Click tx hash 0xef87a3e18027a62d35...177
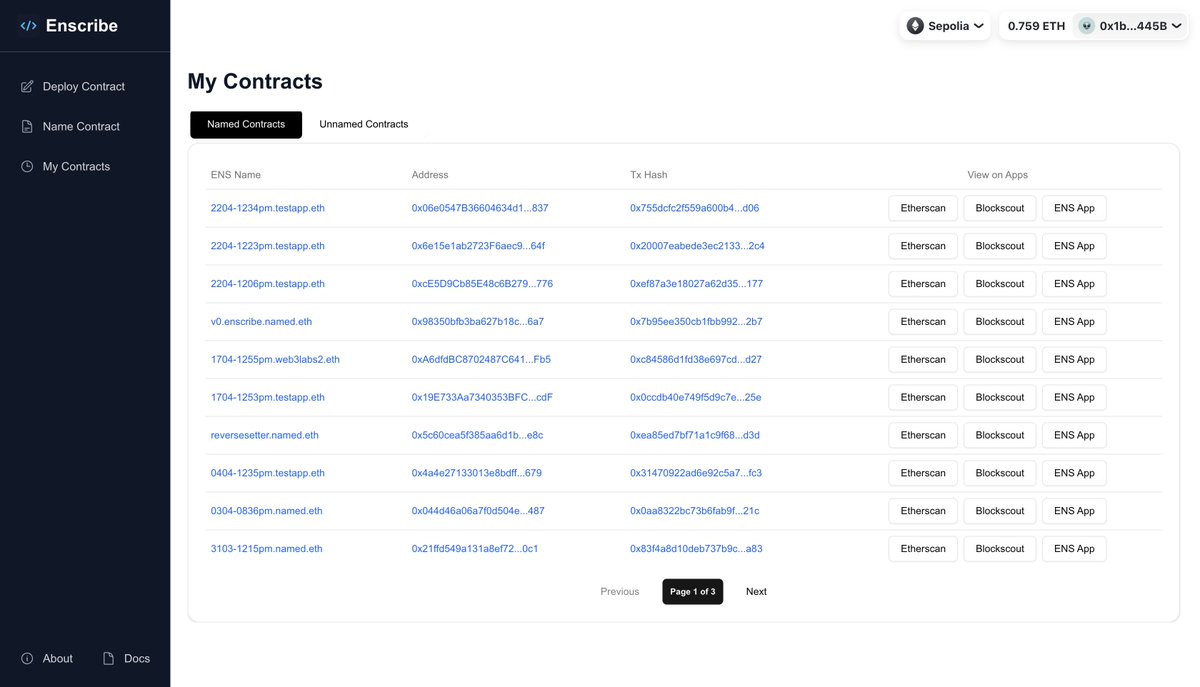Screen dimensions: 1200x687 click(696, 284)
